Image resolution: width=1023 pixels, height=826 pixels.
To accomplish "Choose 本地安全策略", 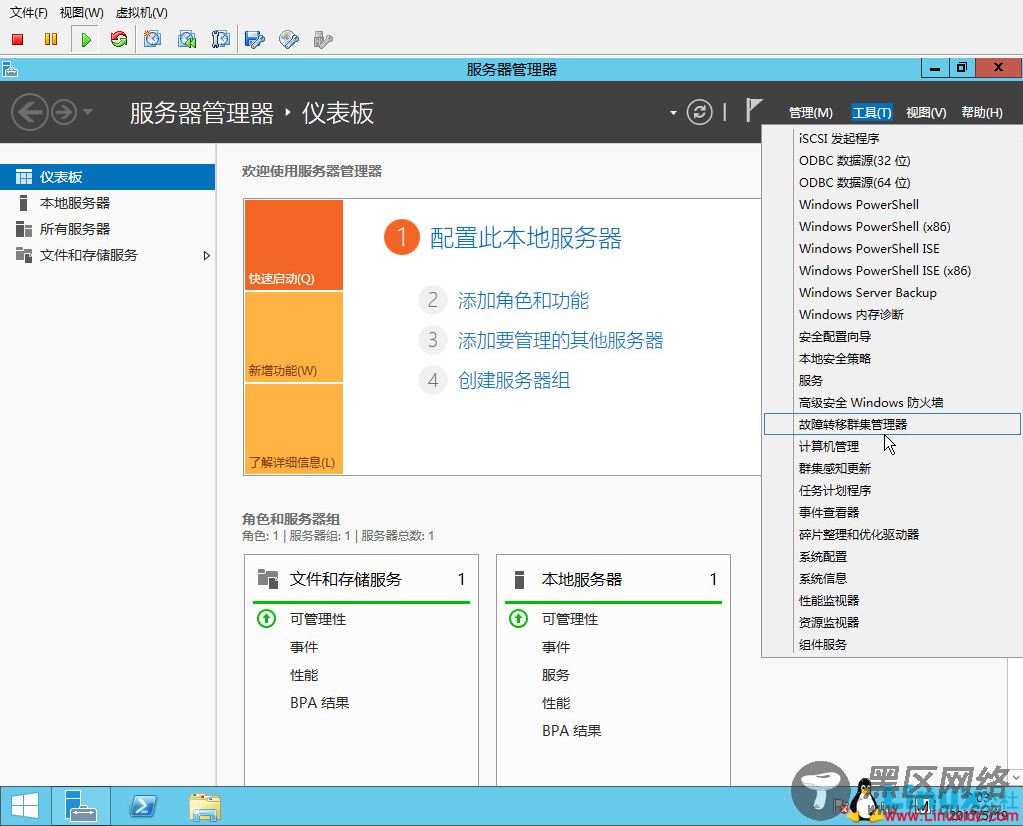I will pyautogui.click(x=892, y=358).
